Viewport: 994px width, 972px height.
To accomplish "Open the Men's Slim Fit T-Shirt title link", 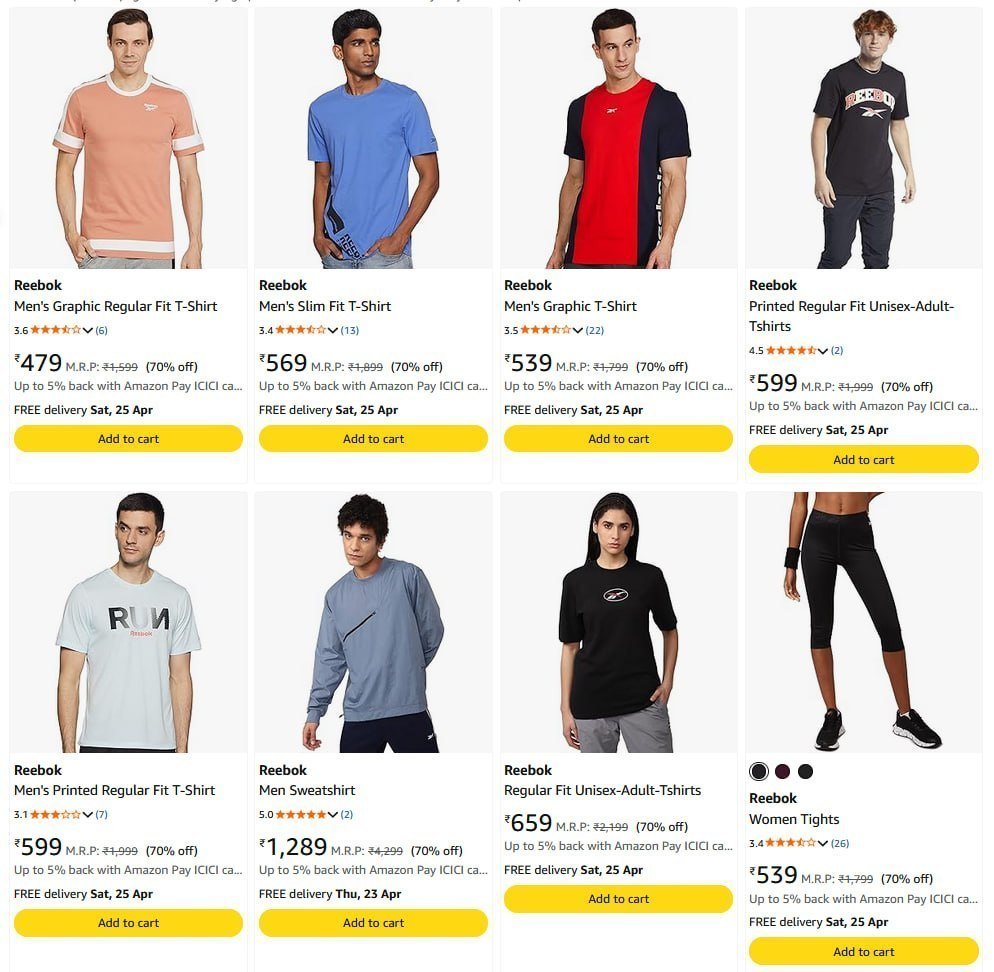I will tap(325, 306).
